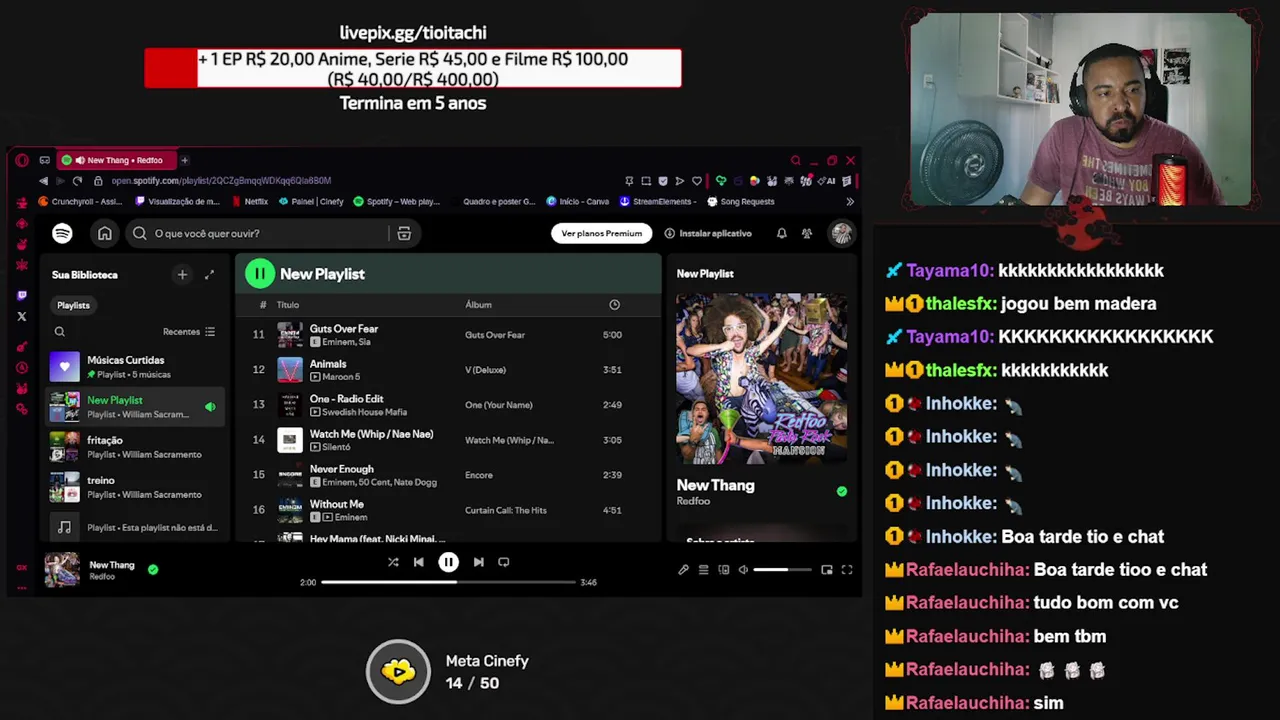1280x720 pixels.
Task: Toggle shuffle in the player bar
Action: click(x=393, y=562)
